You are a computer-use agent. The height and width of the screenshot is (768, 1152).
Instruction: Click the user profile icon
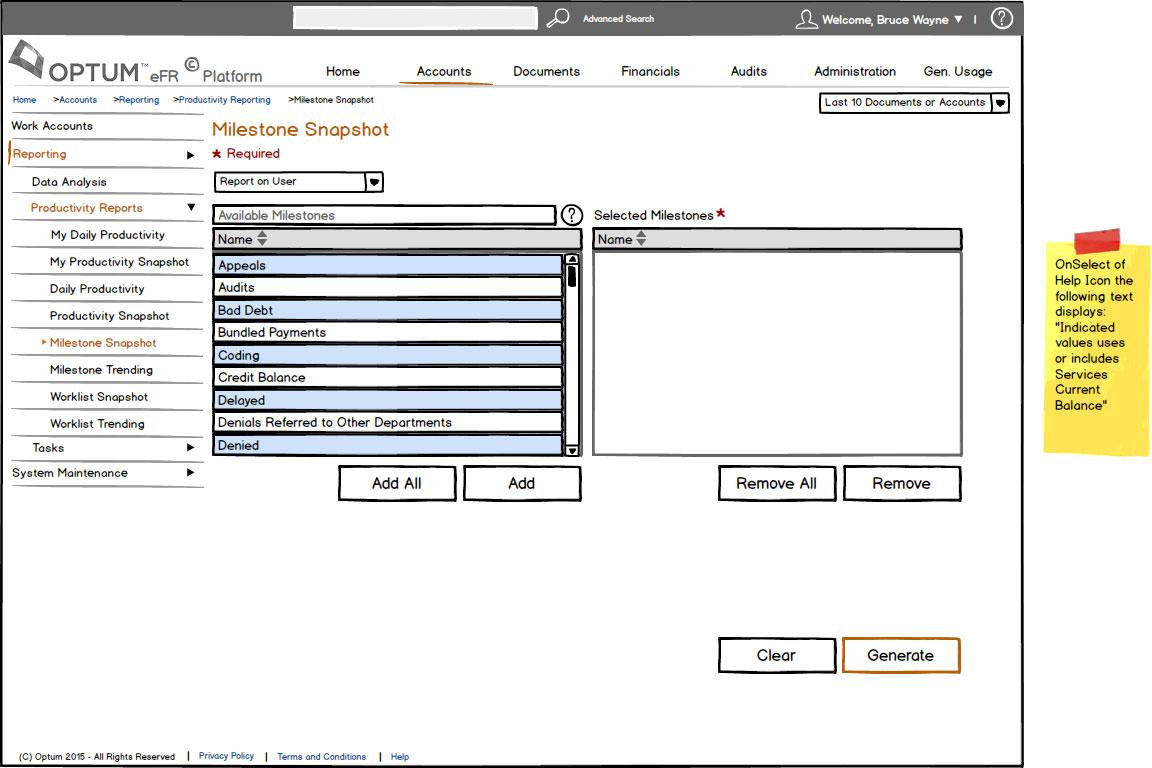click(806, 19)
